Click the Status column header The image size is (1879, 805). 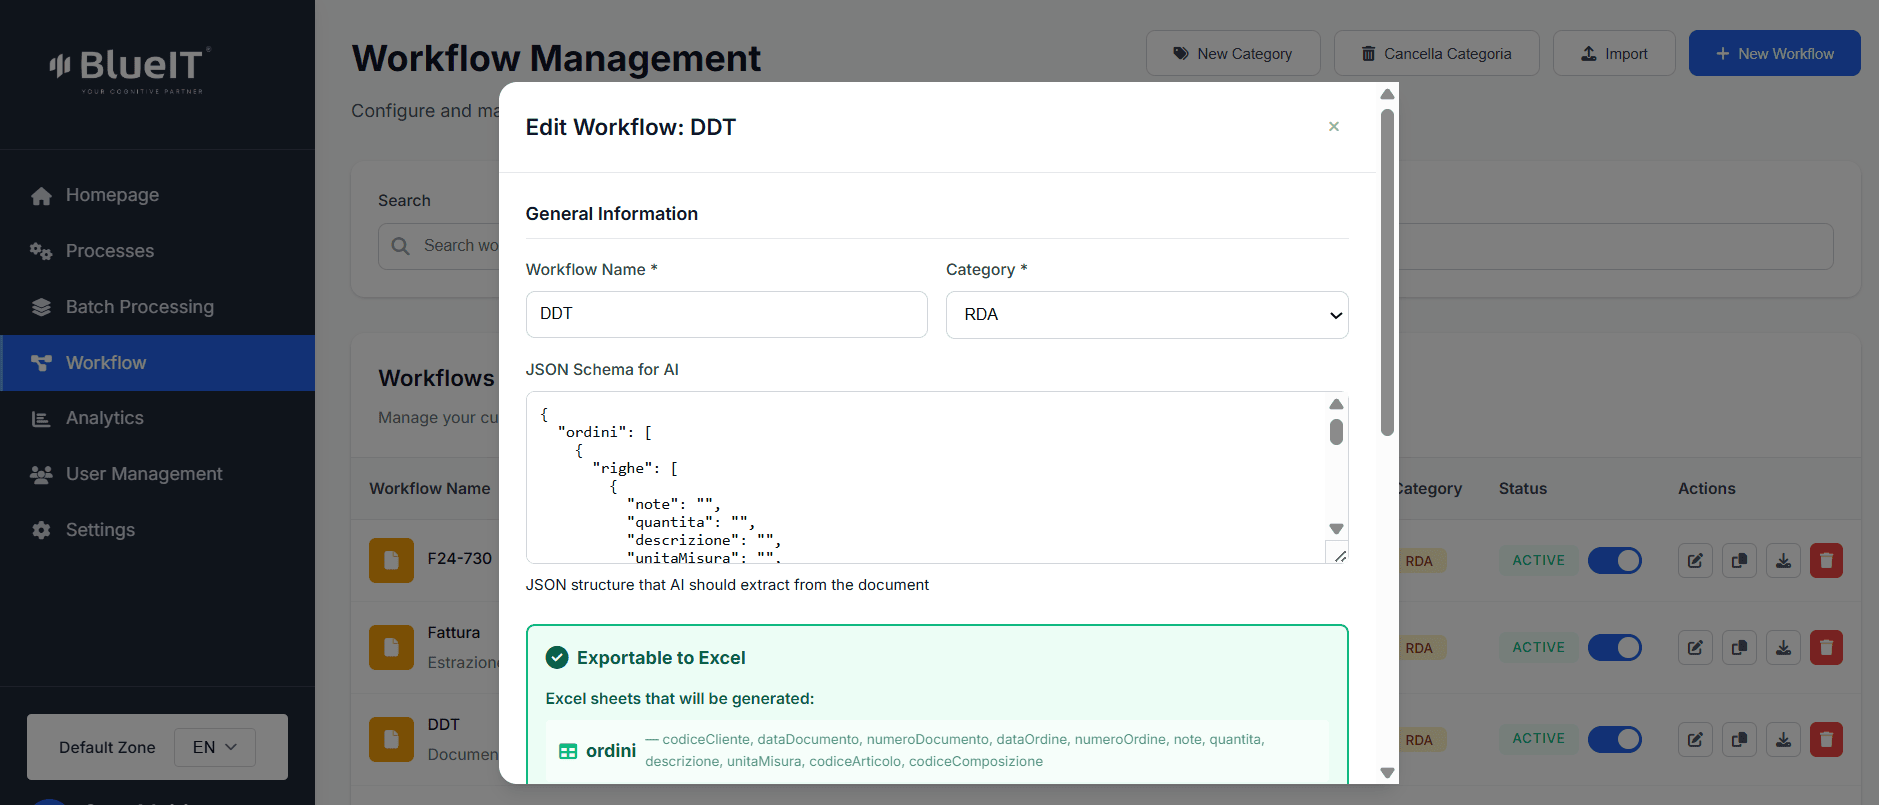1522,489
